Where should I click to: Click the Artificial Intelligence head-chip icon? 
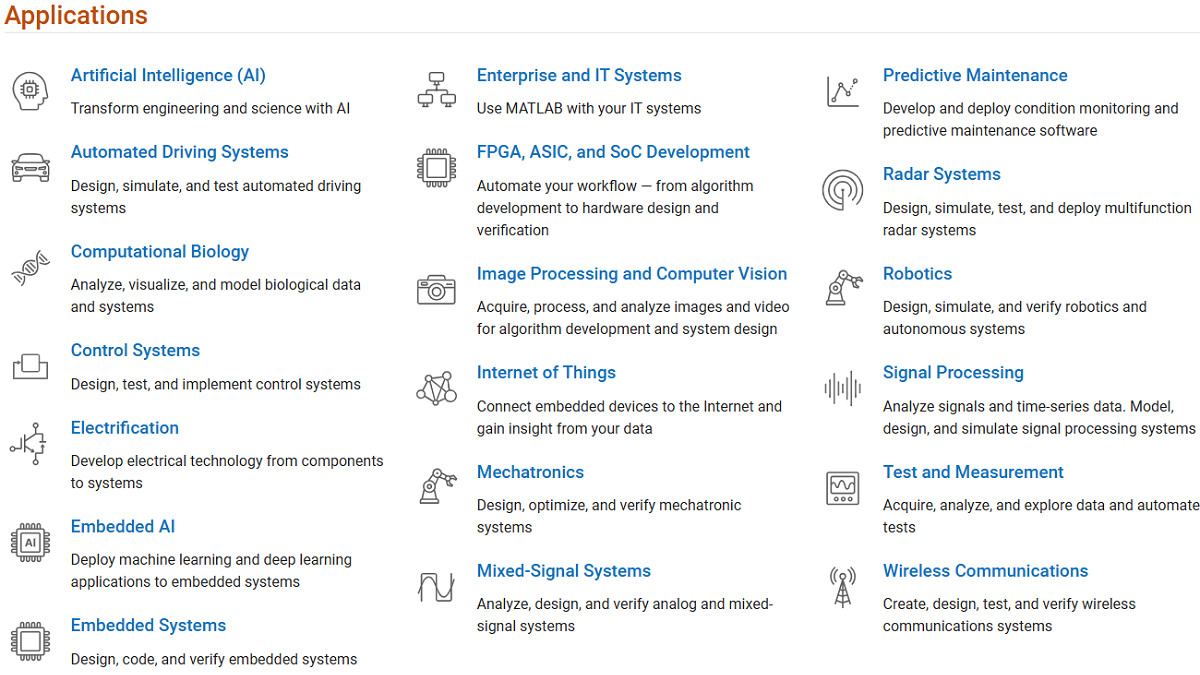[x=30, y=91]
